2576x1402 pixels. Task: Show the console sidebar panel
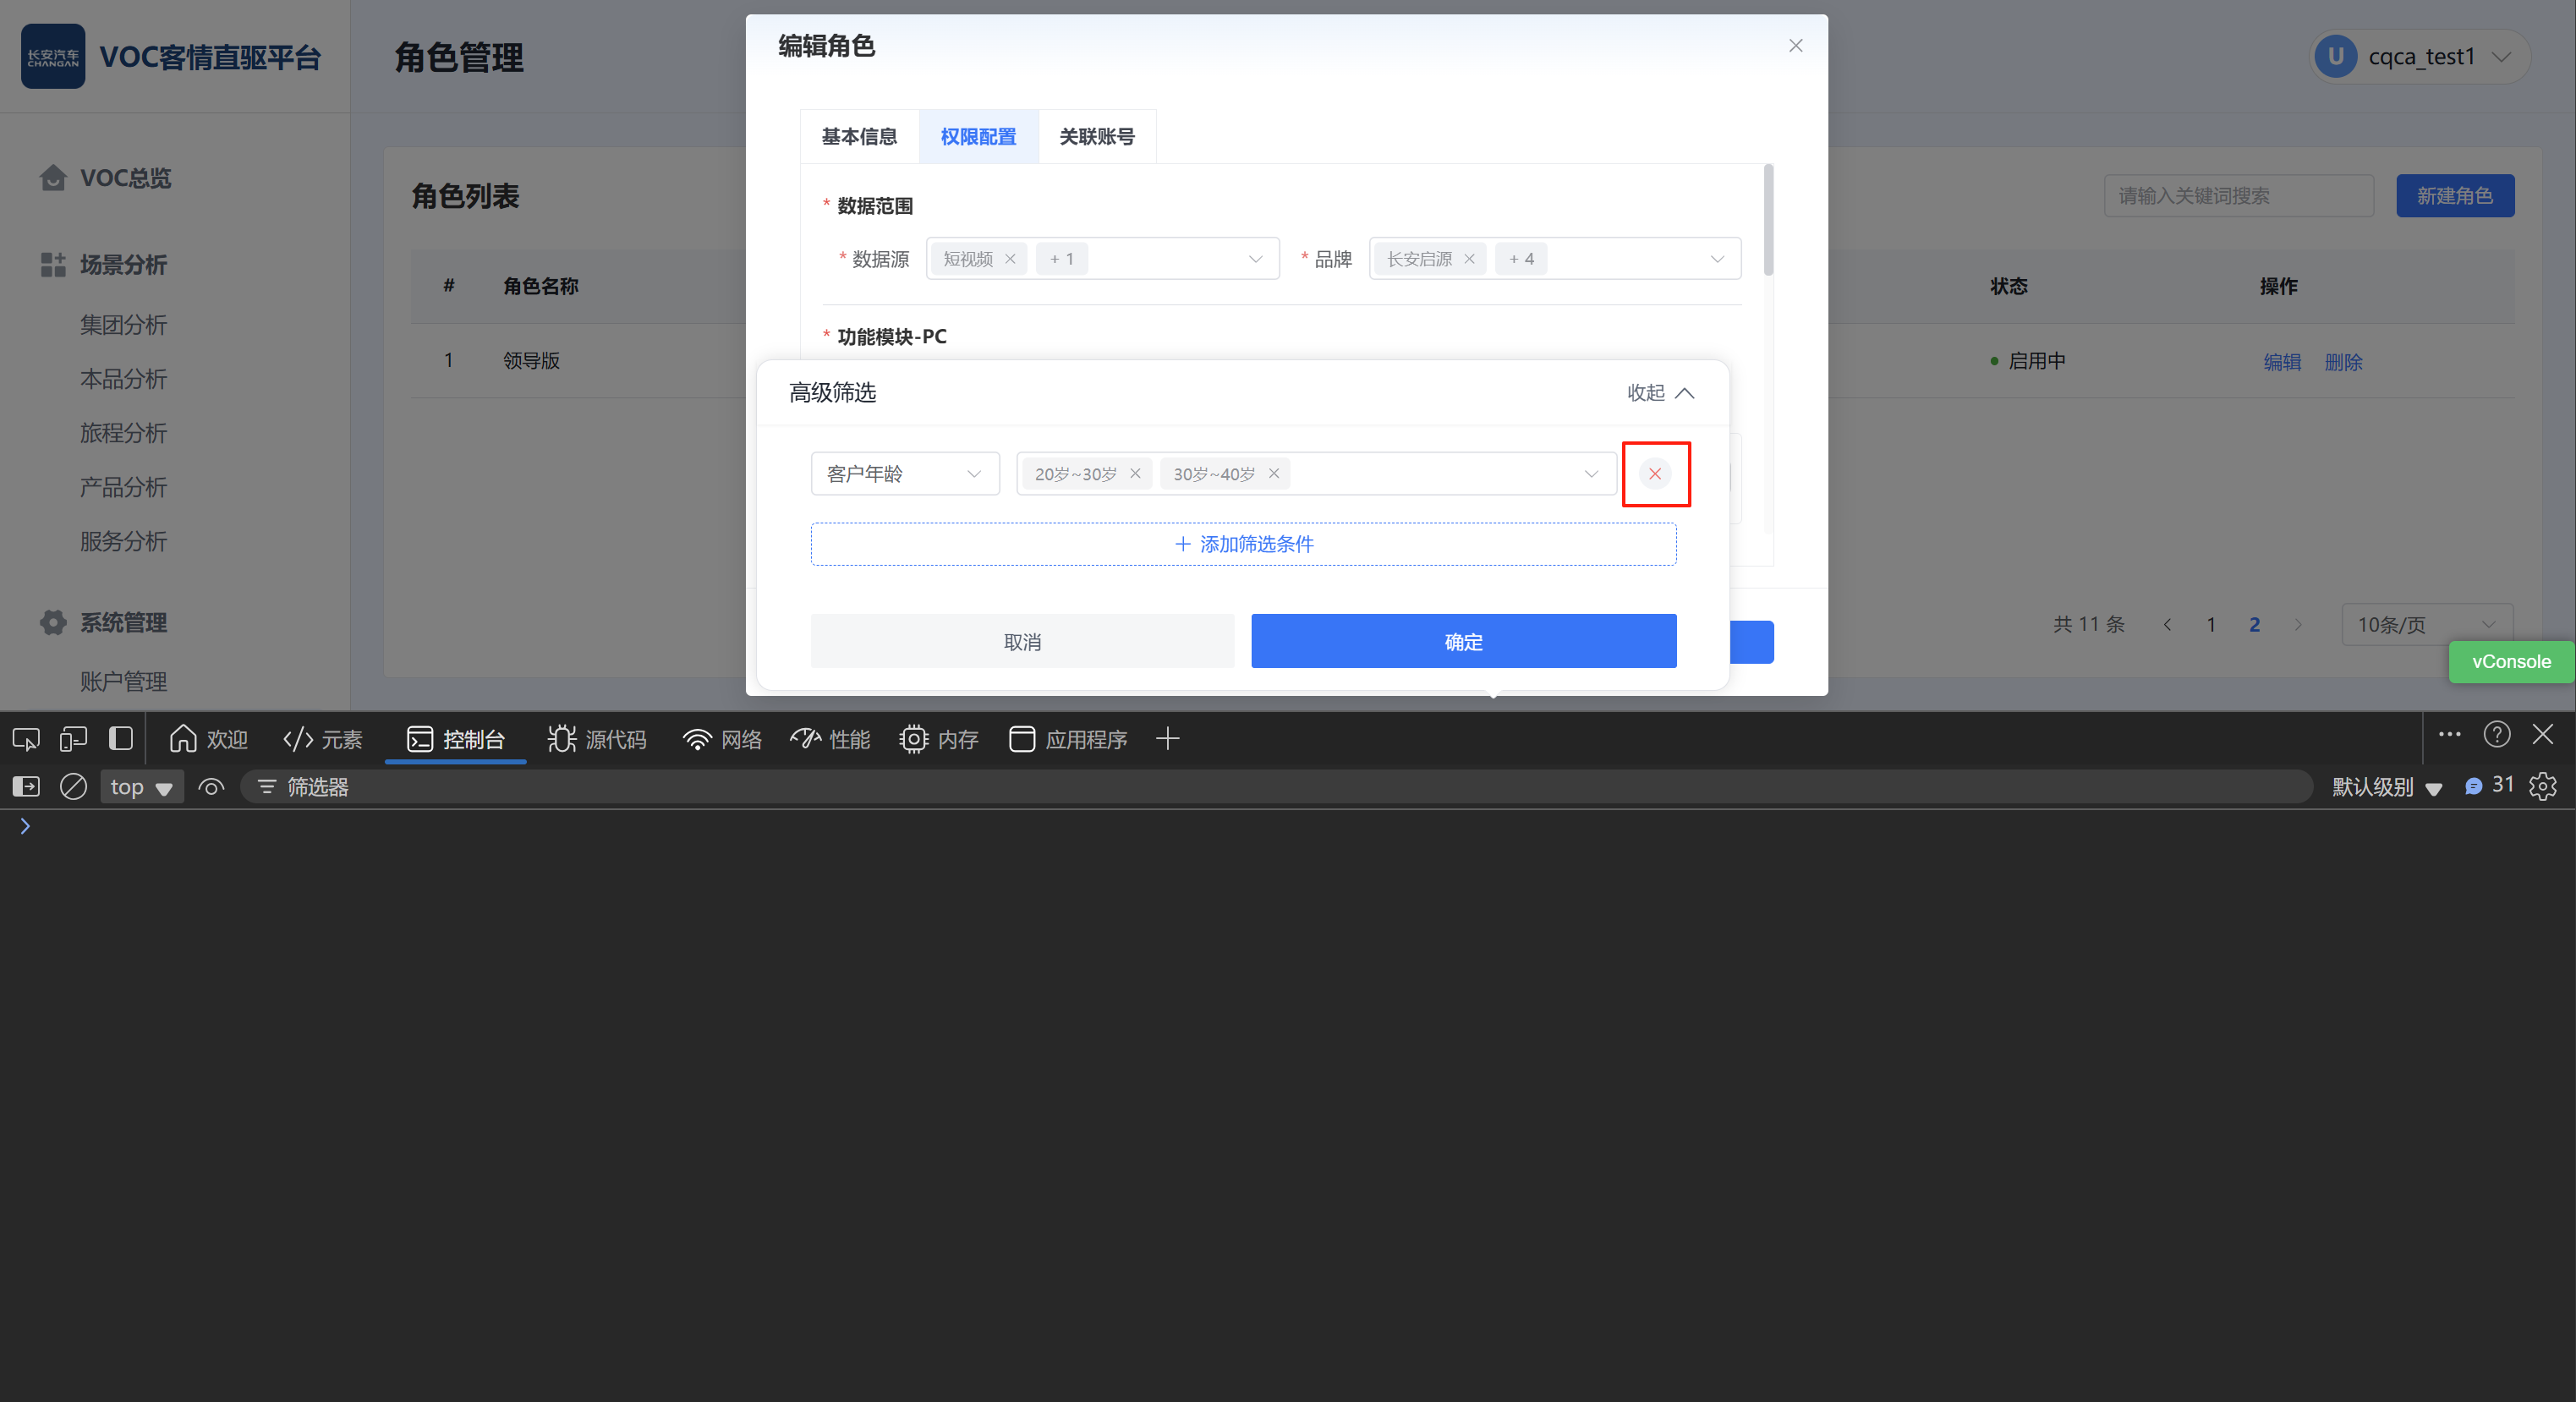[26, 787]
